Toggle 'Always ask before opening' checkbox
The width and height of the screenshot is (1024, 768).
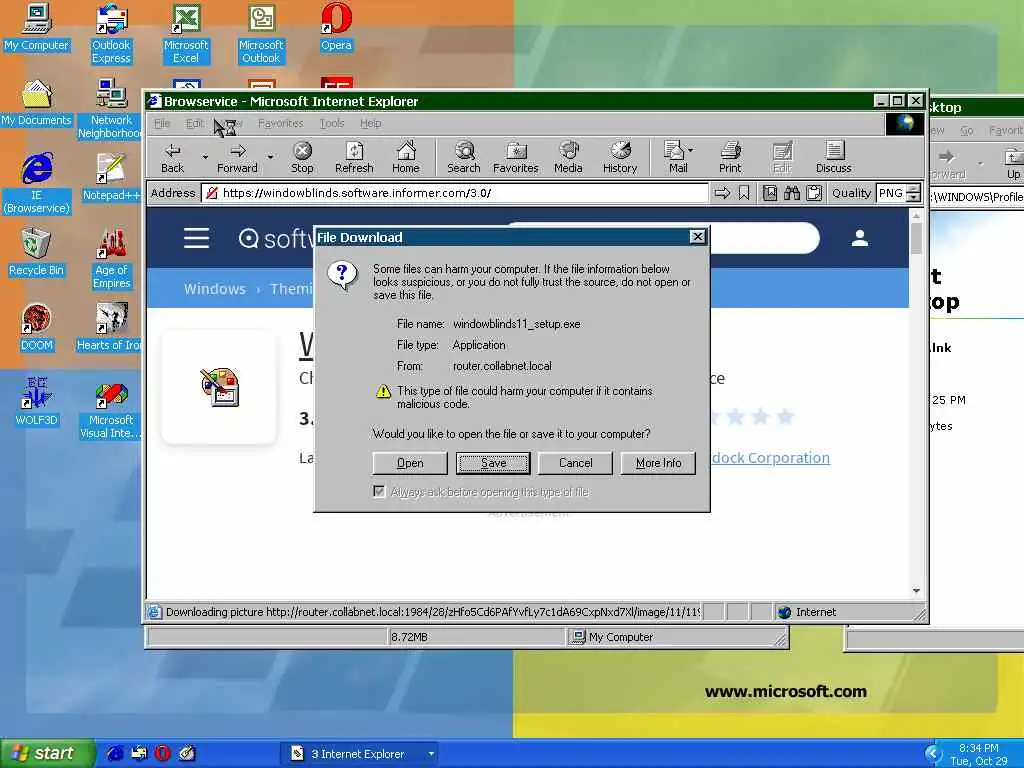(379, 491)
